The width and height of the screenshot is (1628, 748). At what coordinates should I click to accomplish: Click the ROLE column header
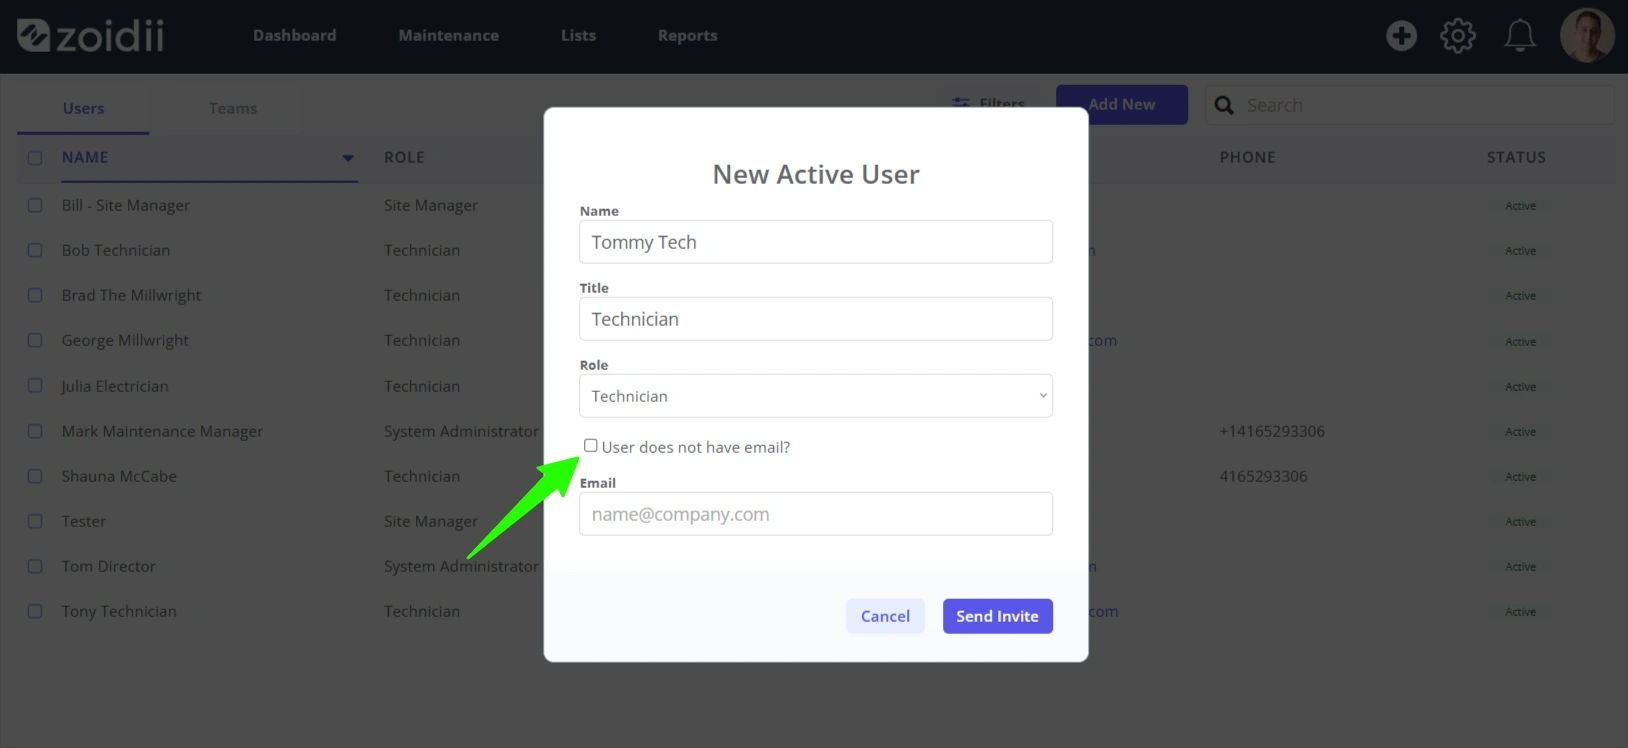pyautogui.click(x=404, y=157)
